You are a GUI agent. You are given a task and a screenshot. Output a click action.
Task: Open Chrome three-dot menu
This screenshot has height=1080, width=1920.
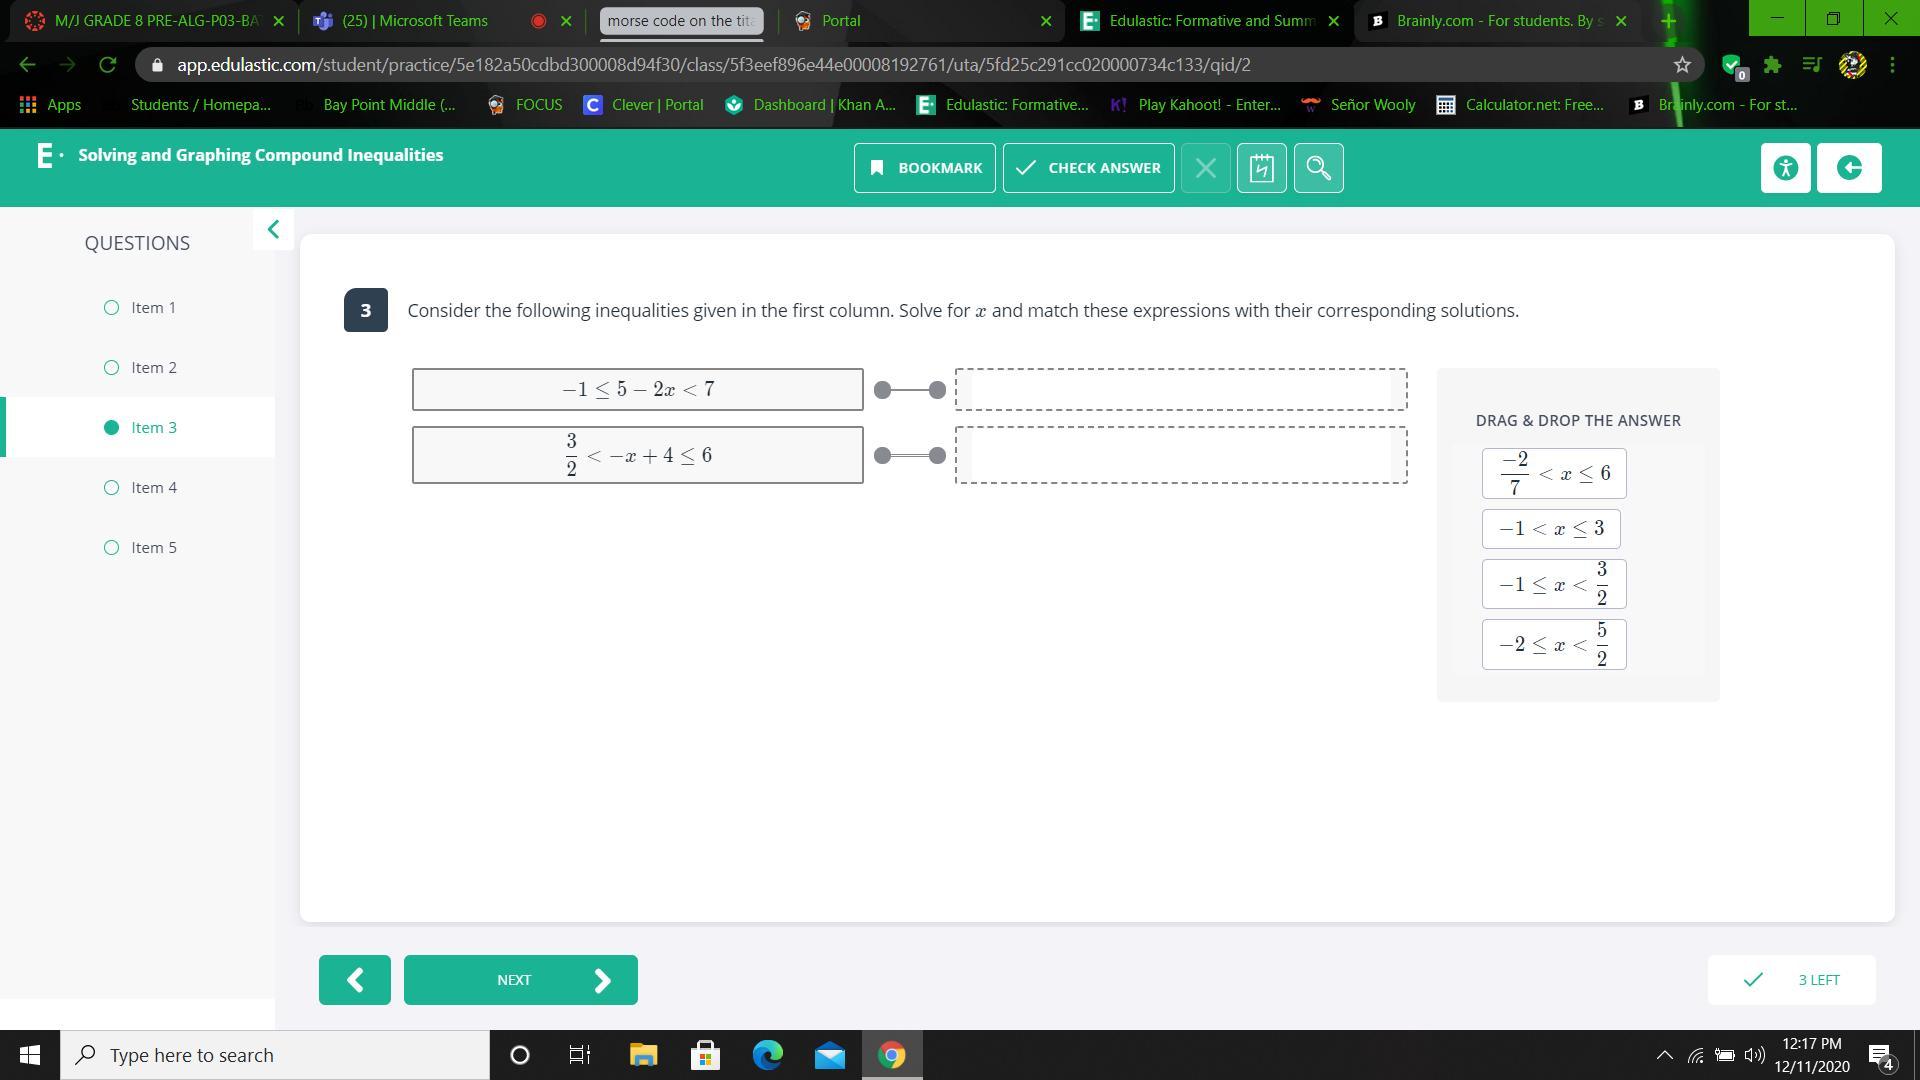tap(1892, 65)
